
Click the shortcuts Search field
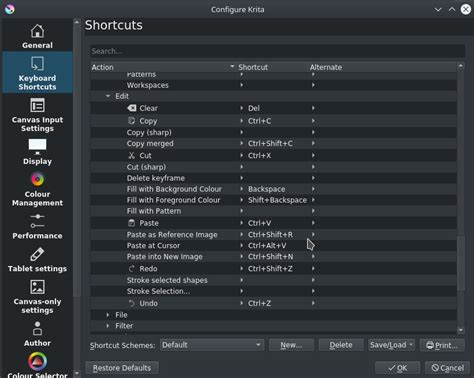coord(277,51)
